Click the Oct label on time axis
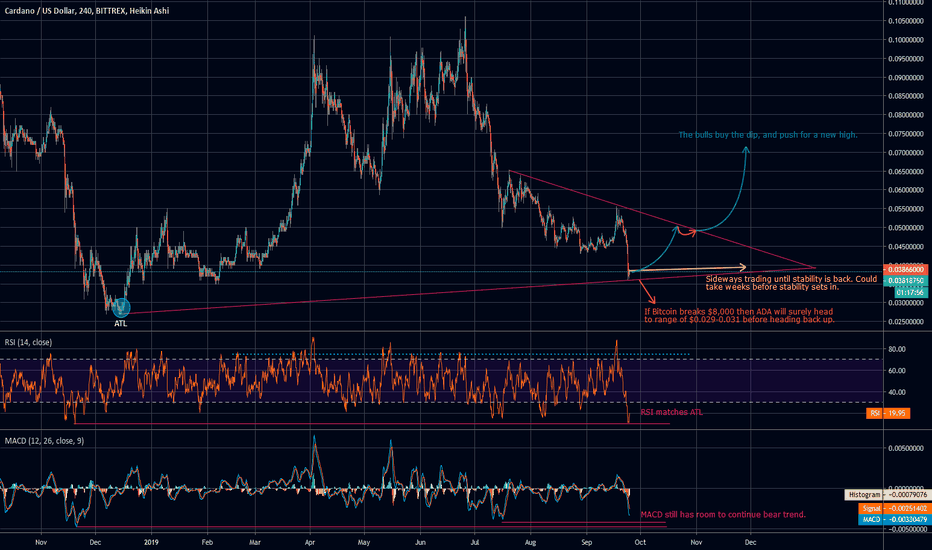This screenshot has width=932, height=550. pos(640,542)
